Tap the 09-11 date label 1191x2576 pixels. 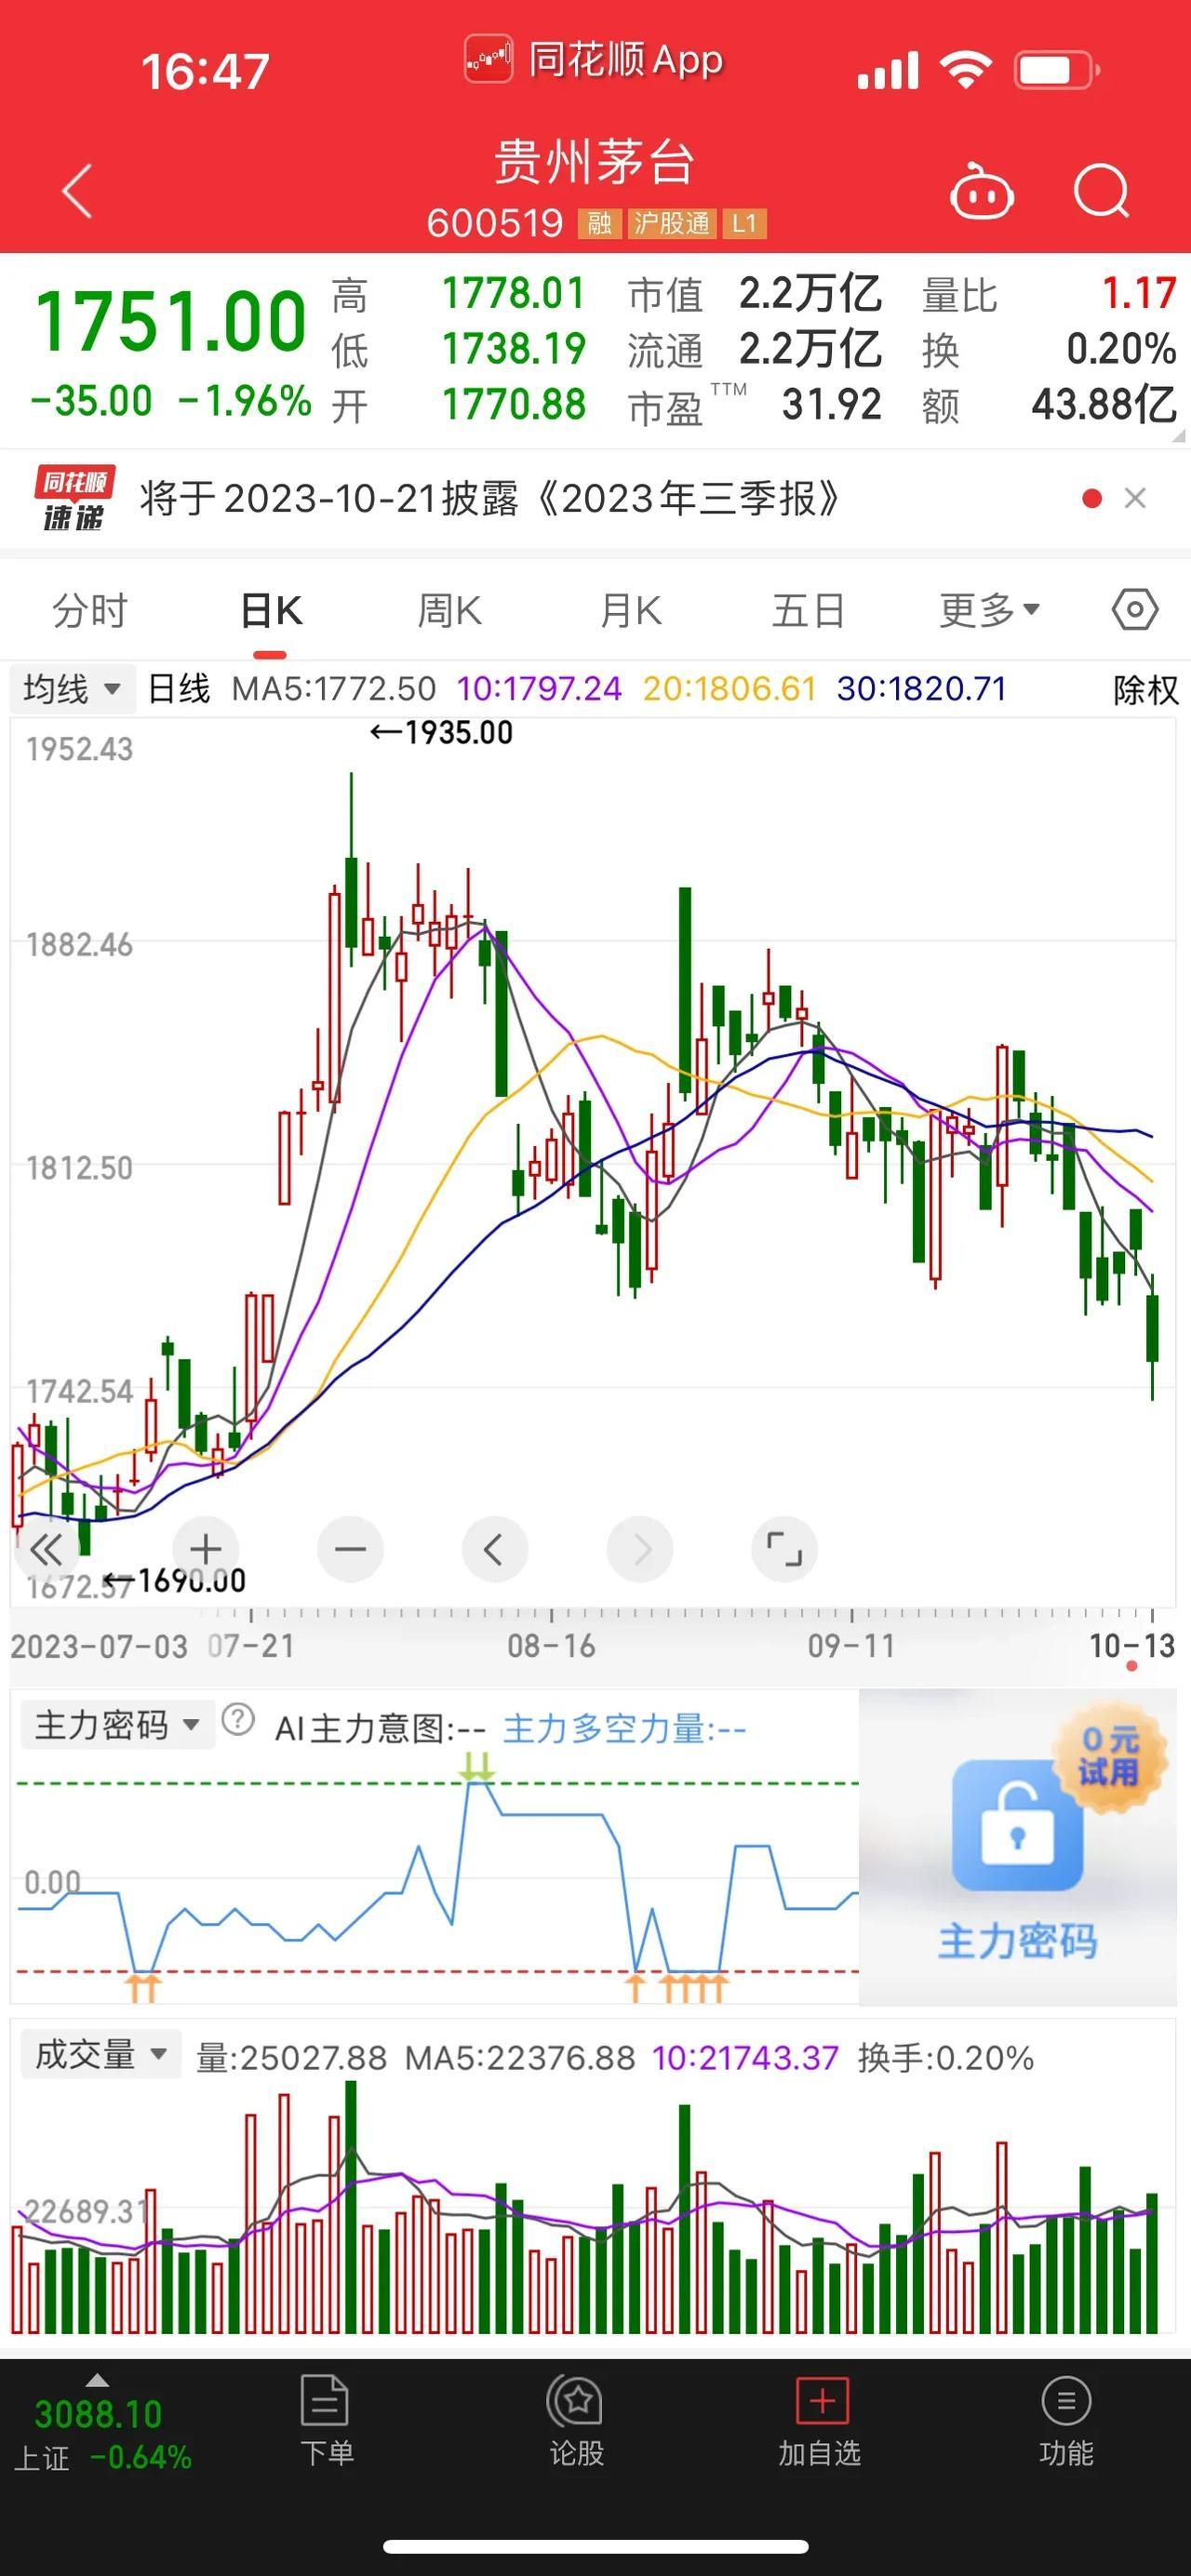[851, 1645]
